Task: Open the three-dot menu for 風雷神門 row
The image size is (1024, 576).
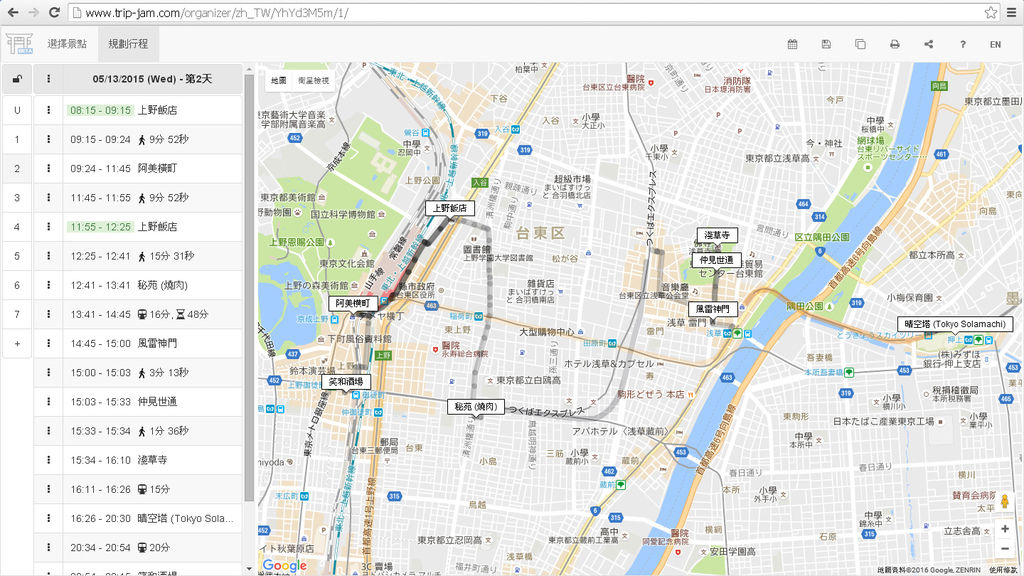Action: click(48, 344)
